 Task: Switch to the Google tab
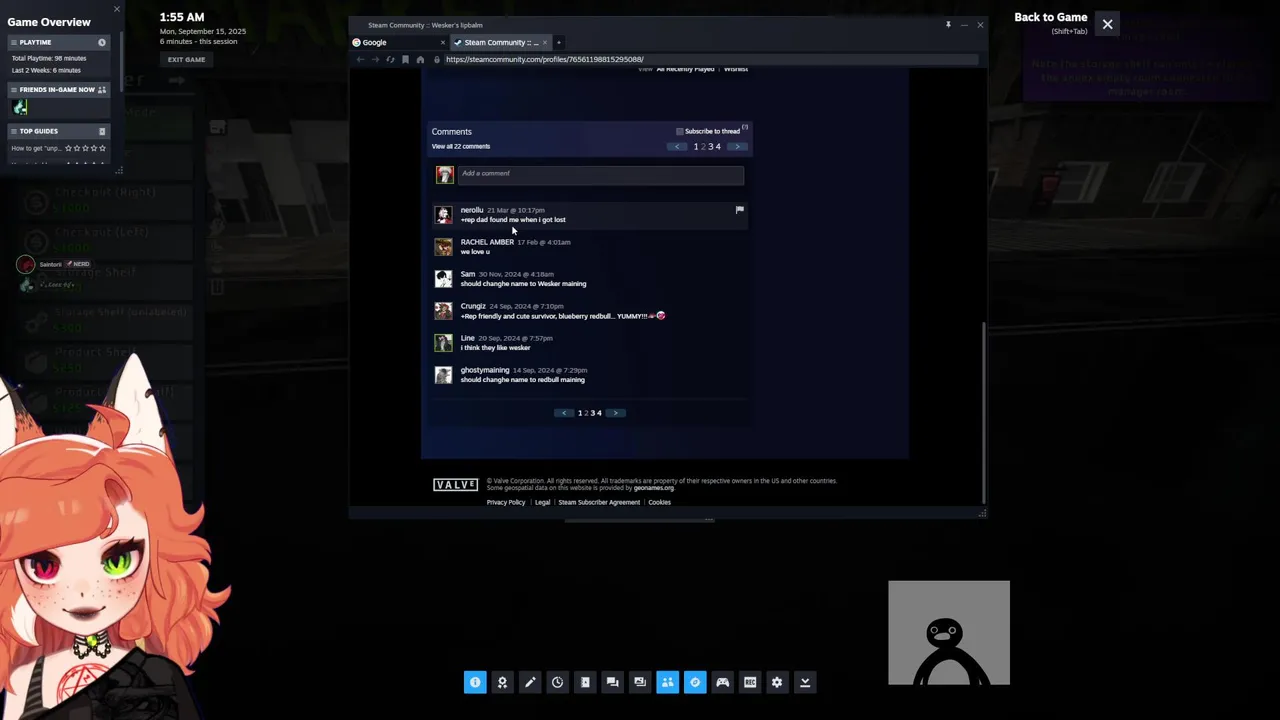397,42
